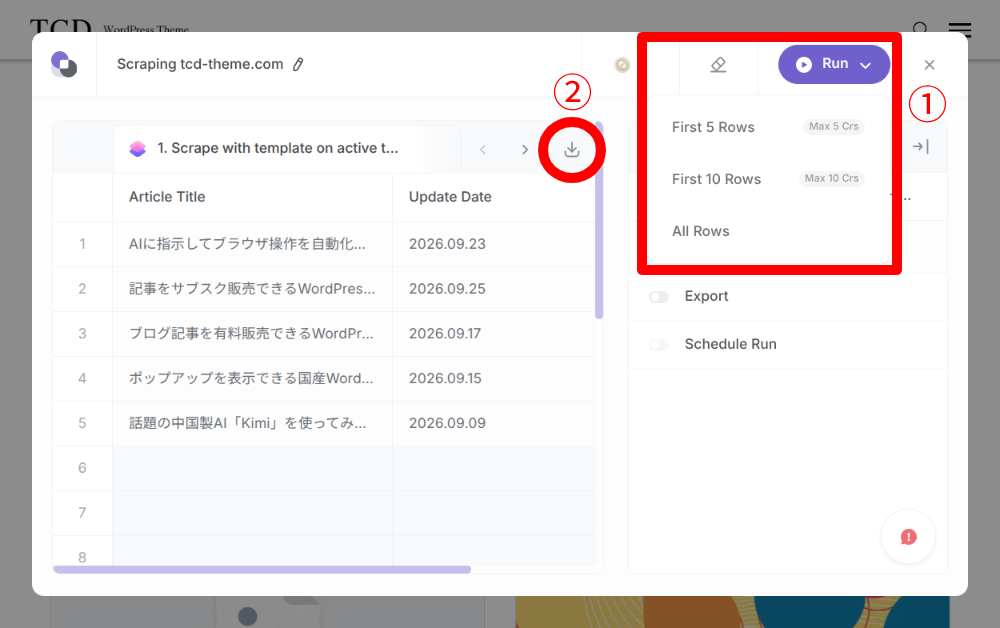Select the cell with date 2026.09.25
1000x628 pixels.
click(x=494, y=289)
